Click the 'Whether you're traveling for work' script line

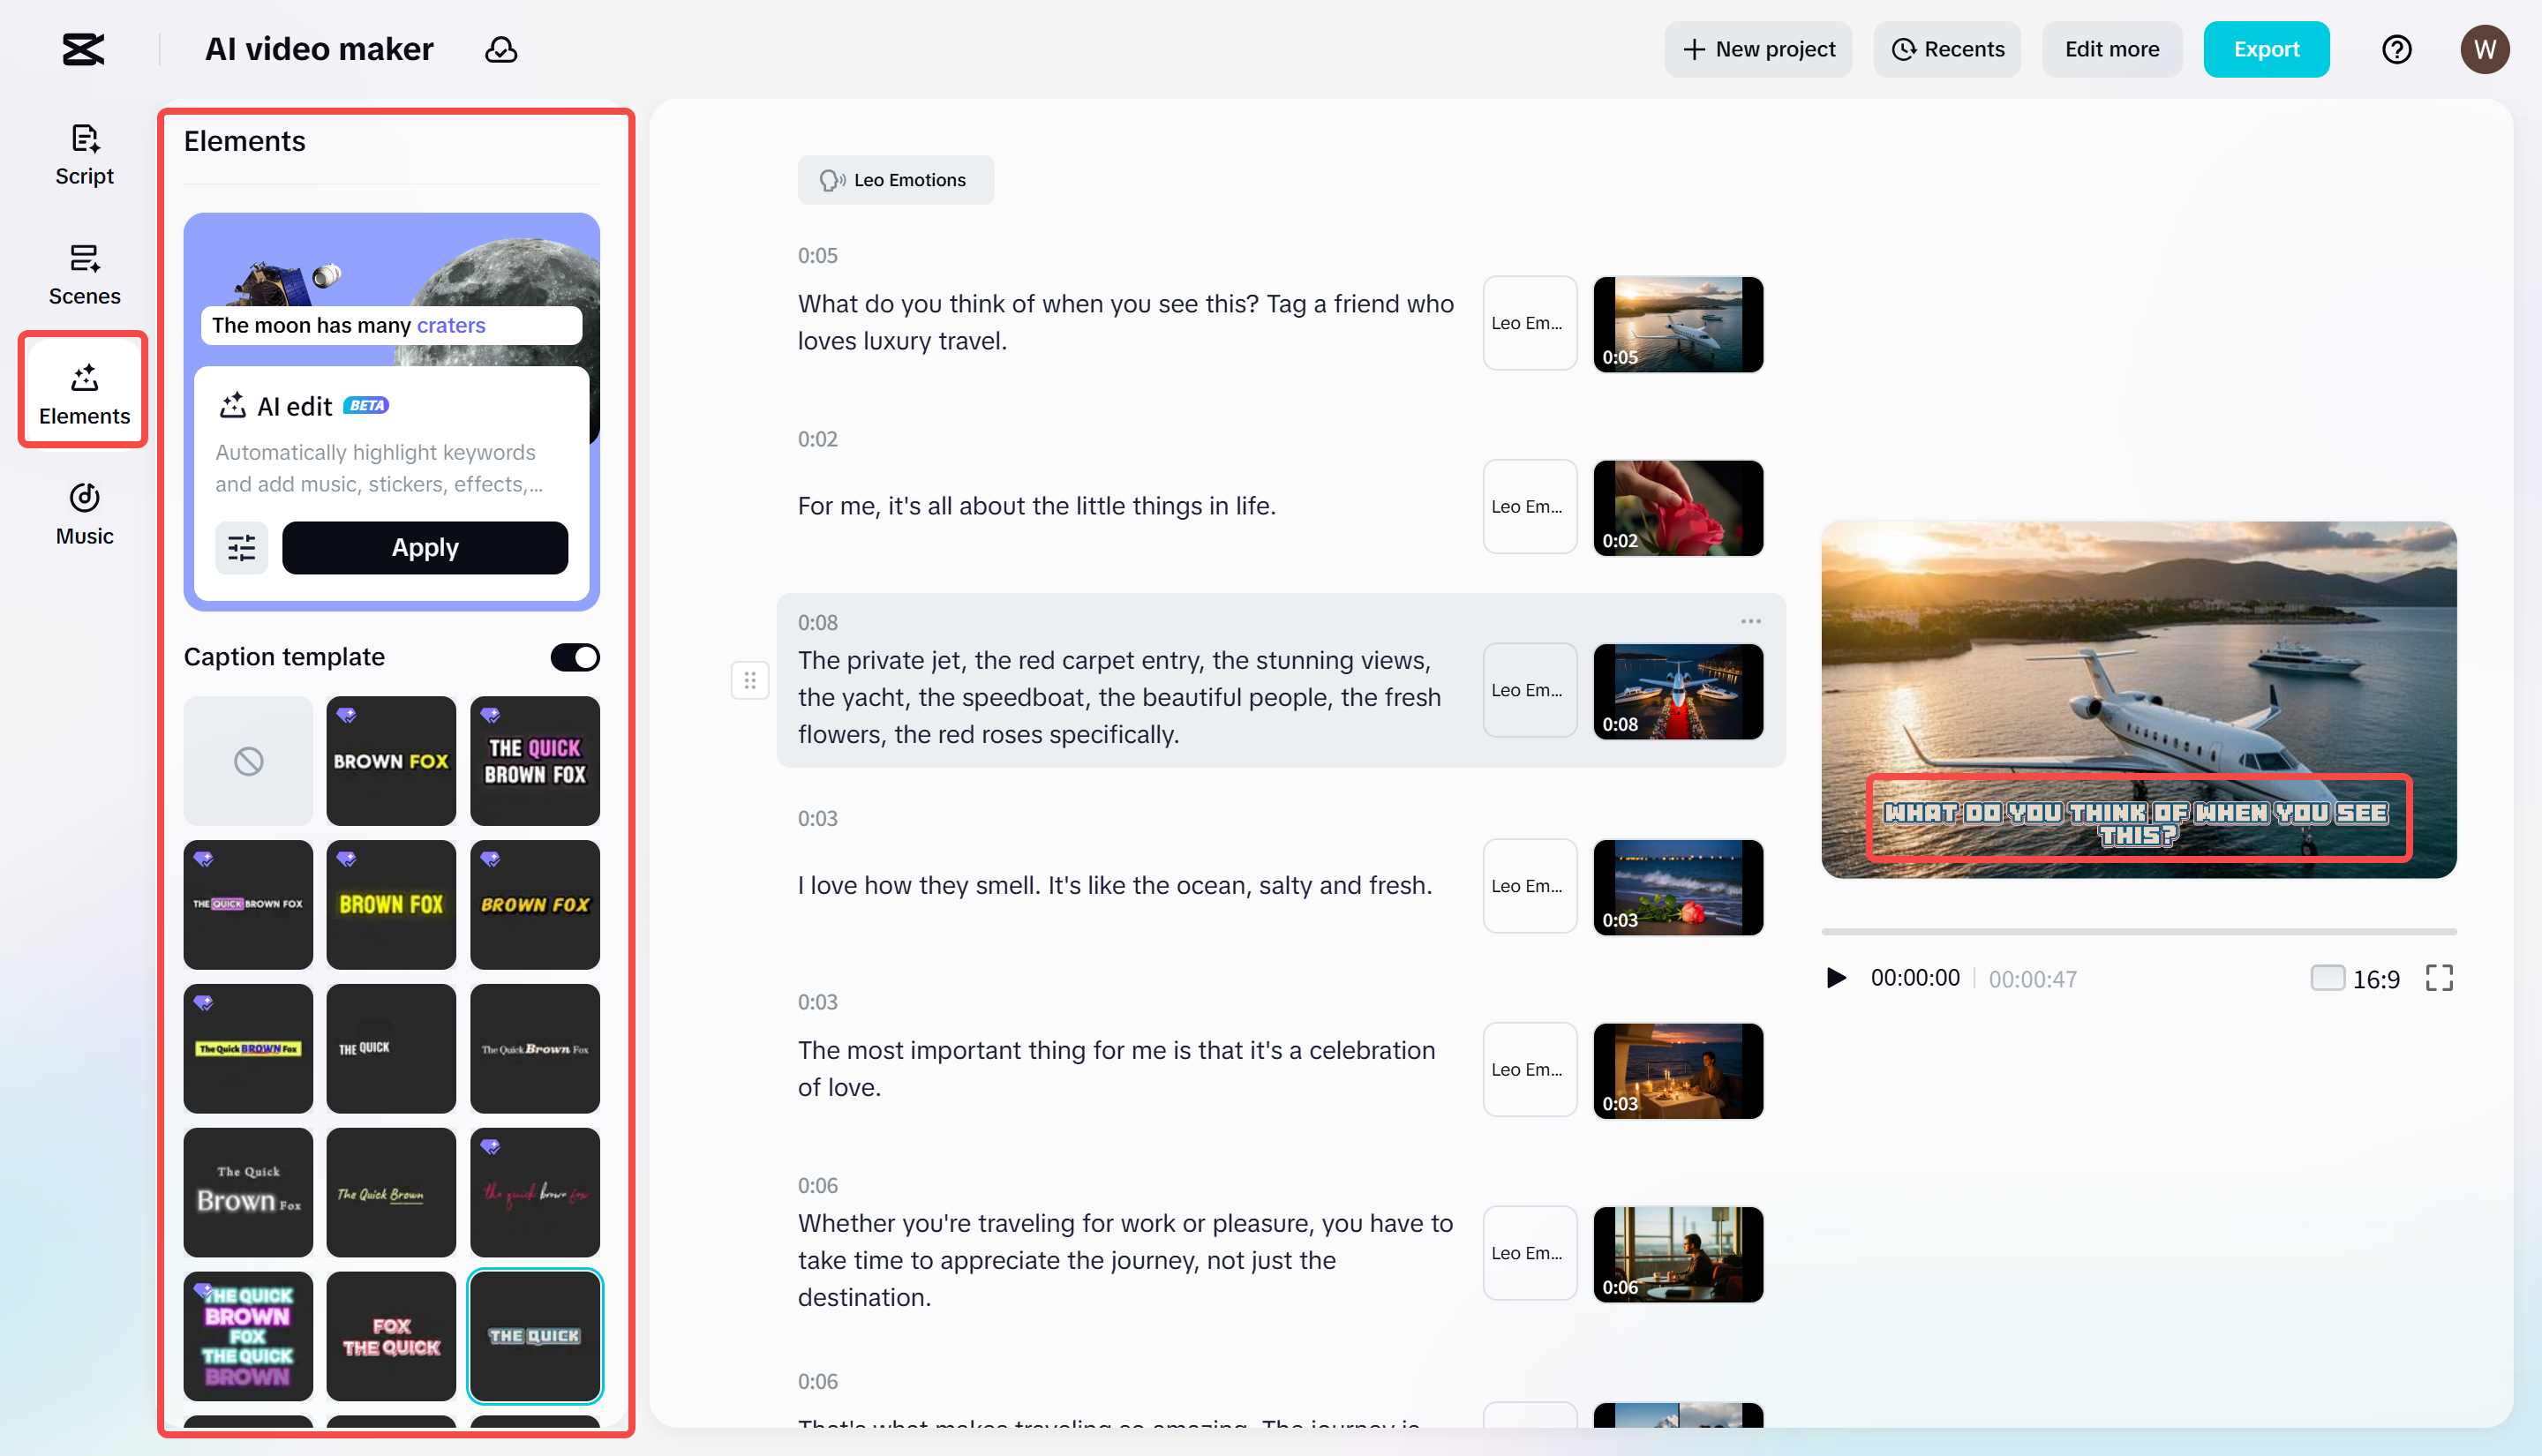tap(1126, 1260)
